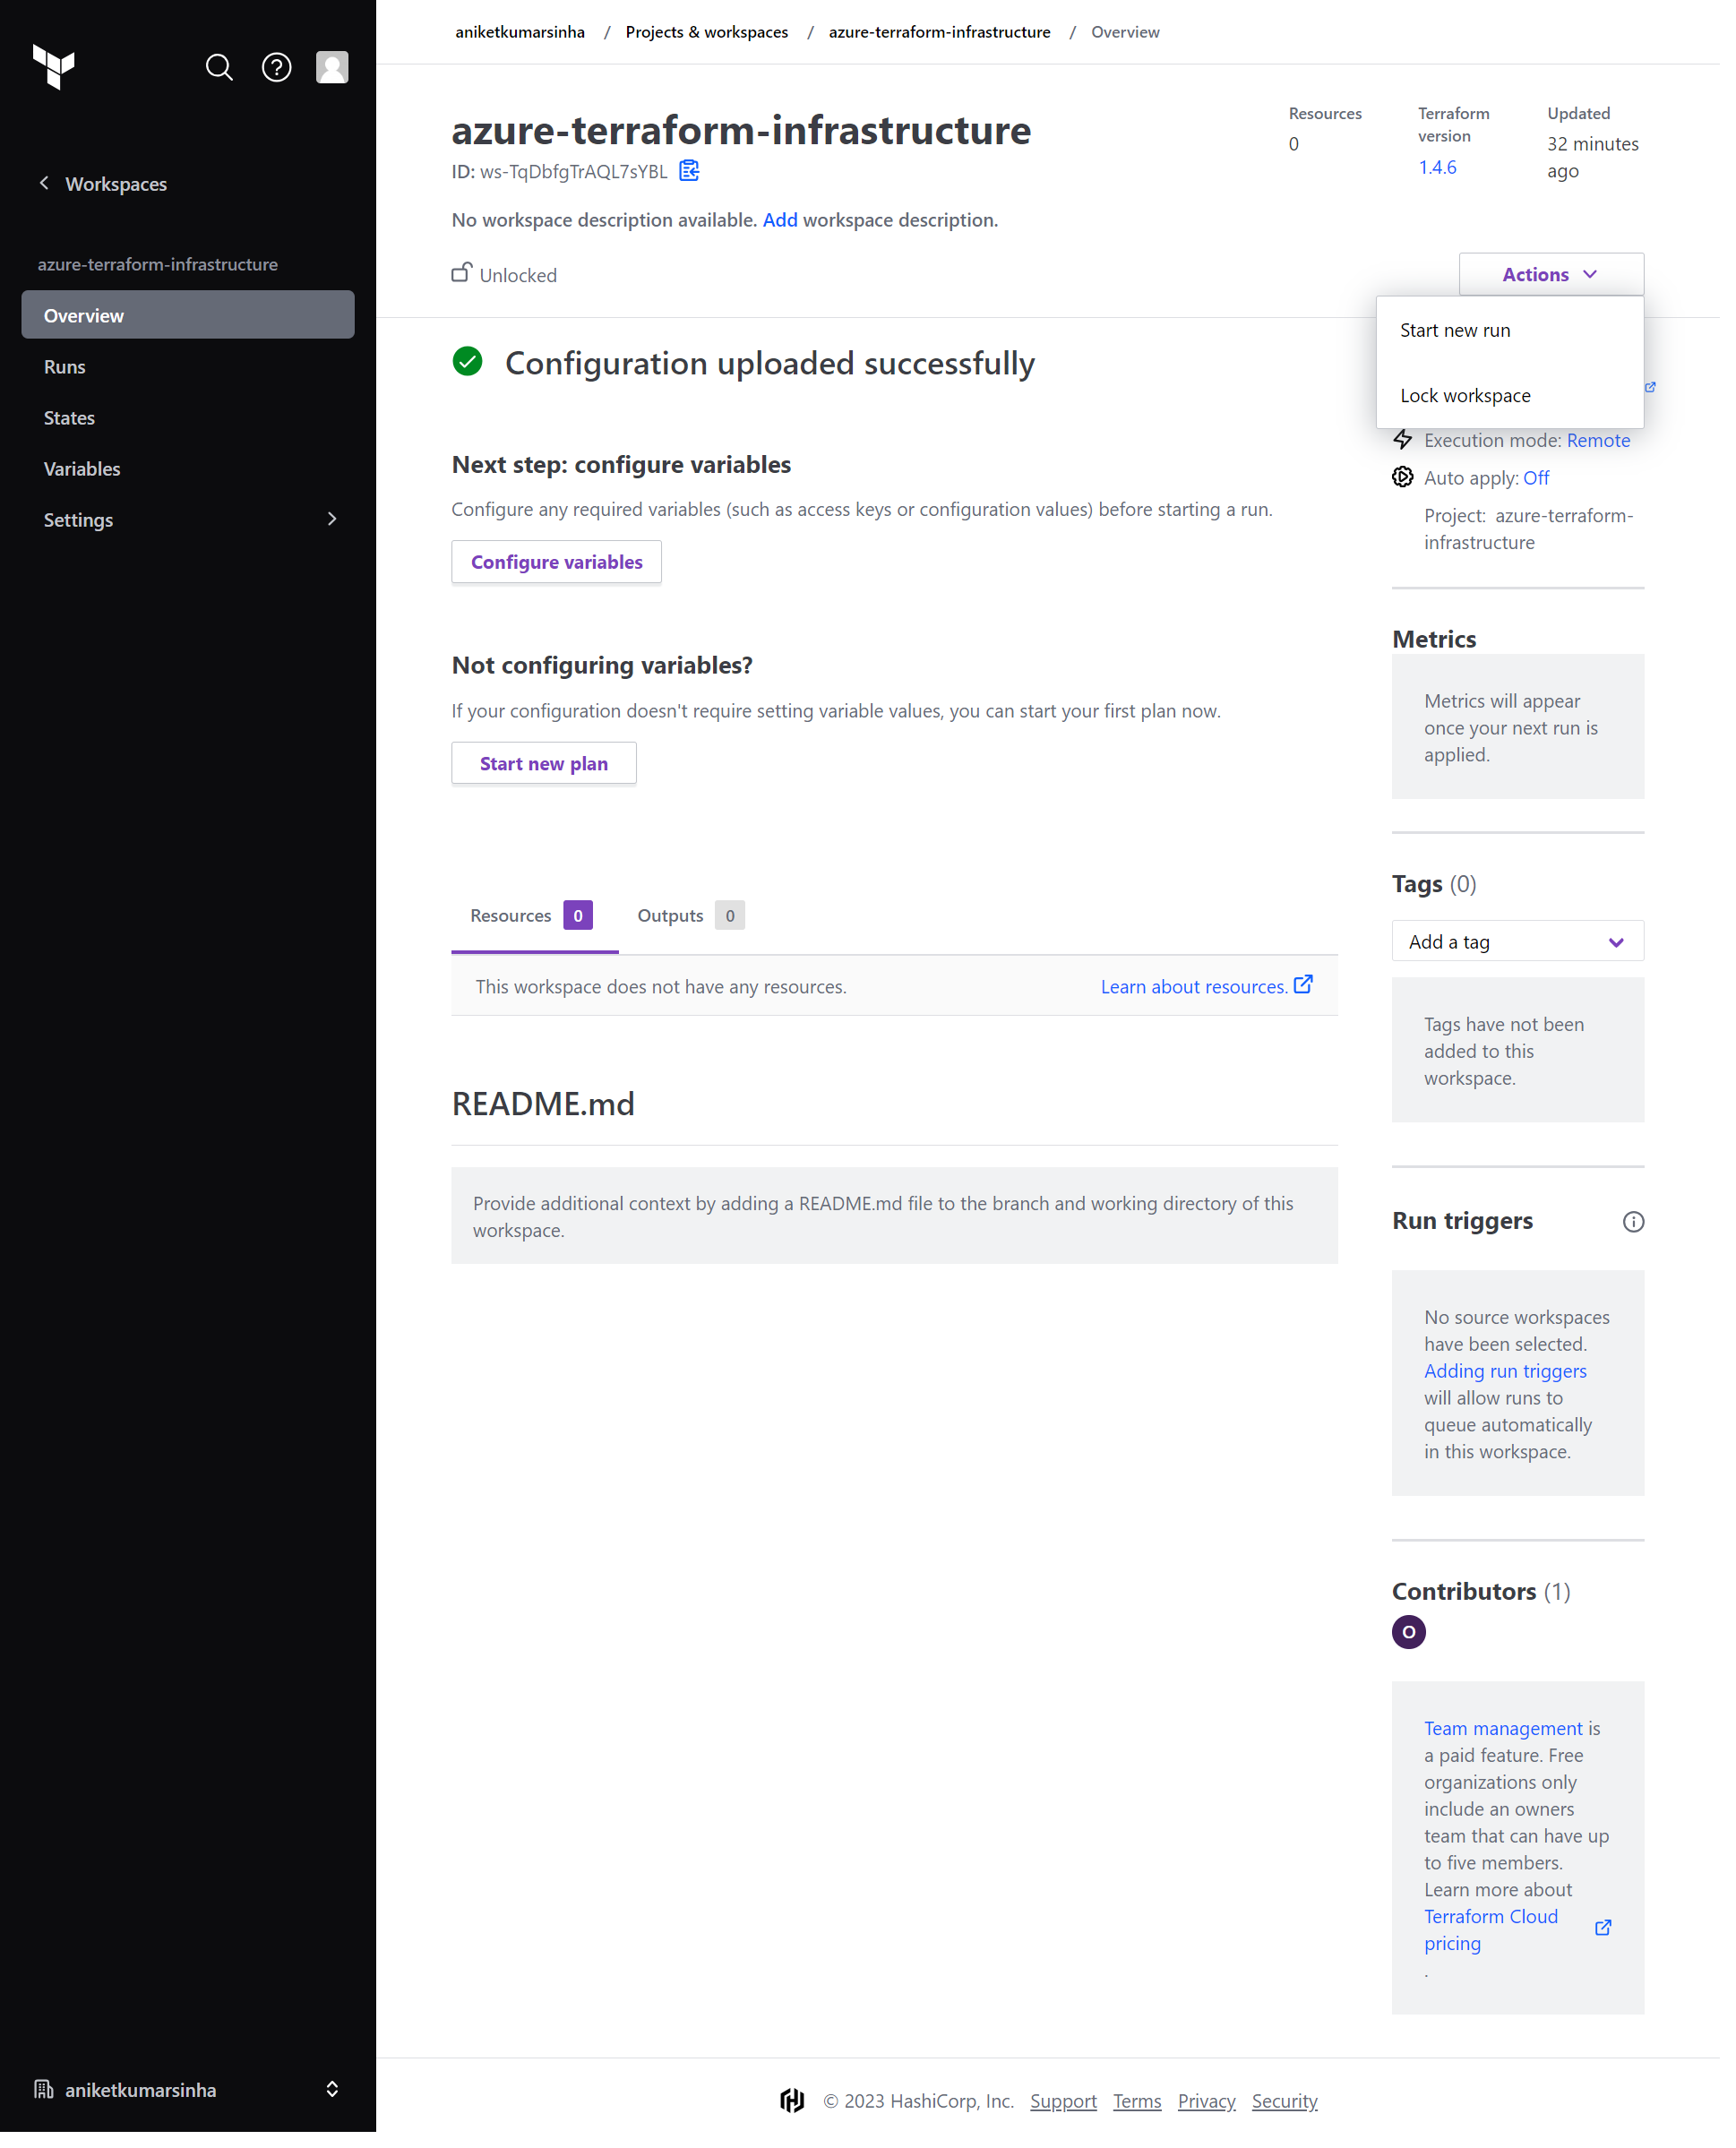Open the Support footer link
This screenshot has height=2148, width=1736.
coord(1073,2120)
